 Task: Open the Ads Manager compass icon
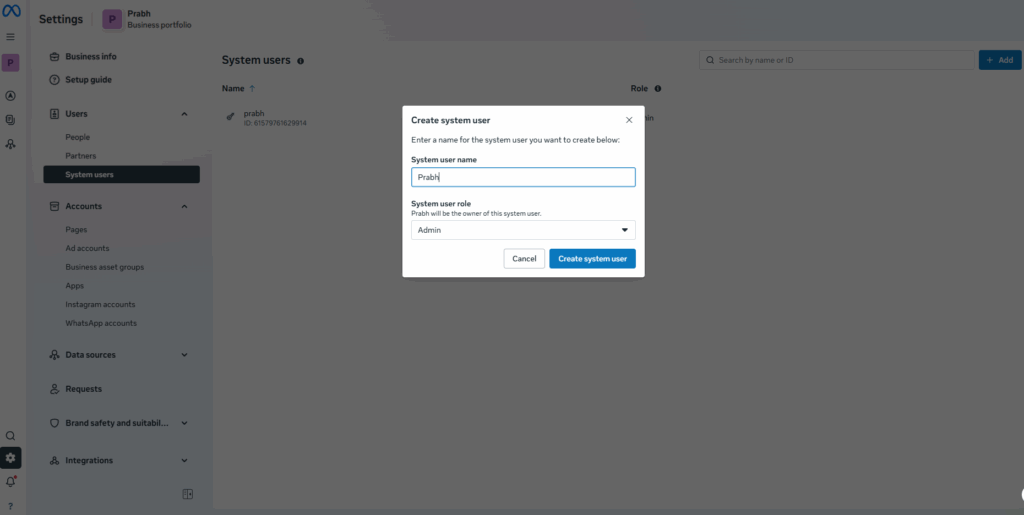[x=10, y=95]
